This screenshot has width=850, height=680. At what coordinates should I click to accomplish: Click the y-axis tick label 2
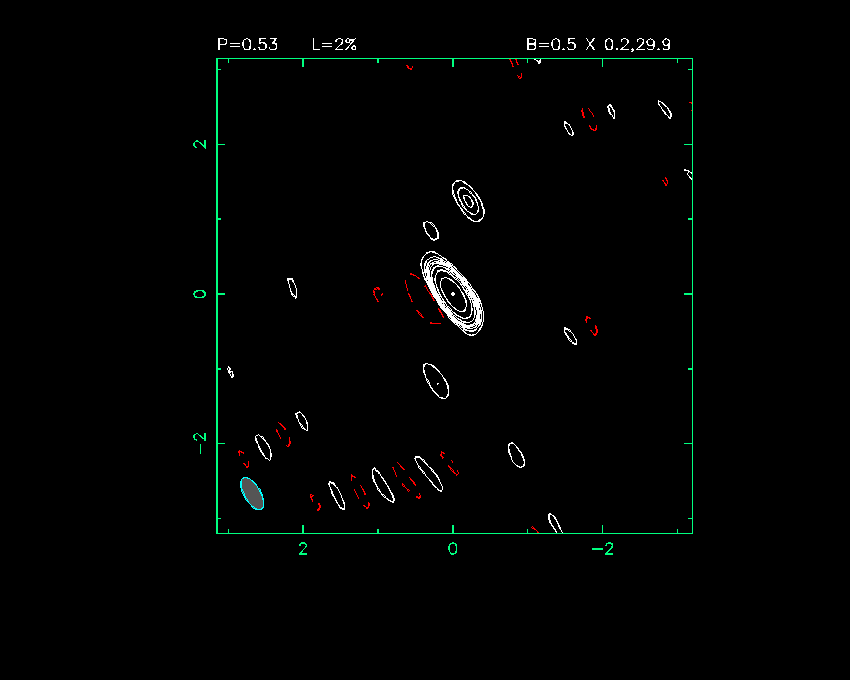tap(200, 144)
